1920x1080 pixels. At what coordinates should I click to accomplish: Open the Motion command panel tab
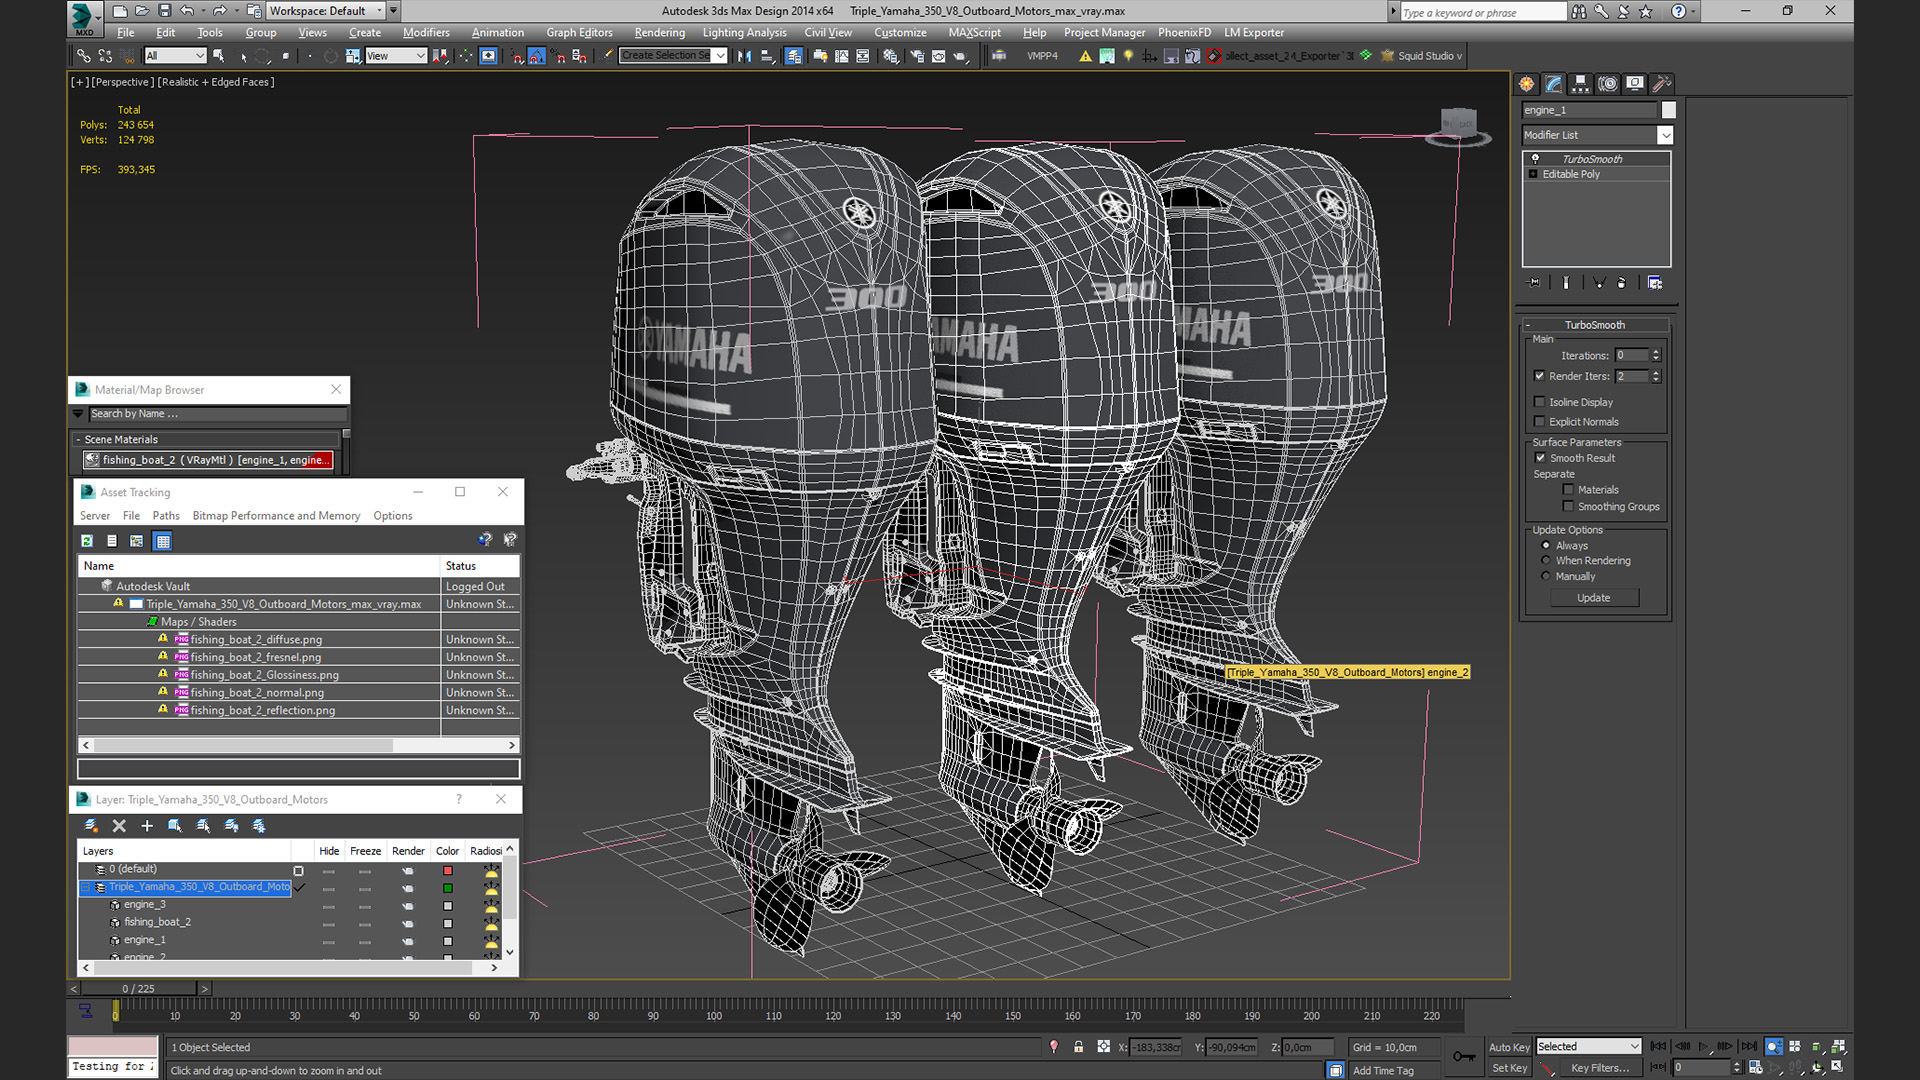1607,84
